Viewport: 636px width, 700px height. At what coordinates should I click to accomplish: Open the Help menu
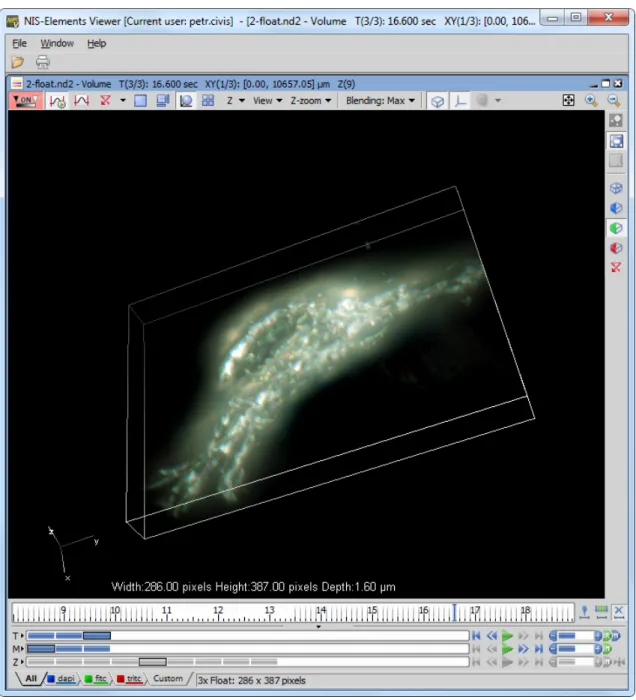click(96, 43)
